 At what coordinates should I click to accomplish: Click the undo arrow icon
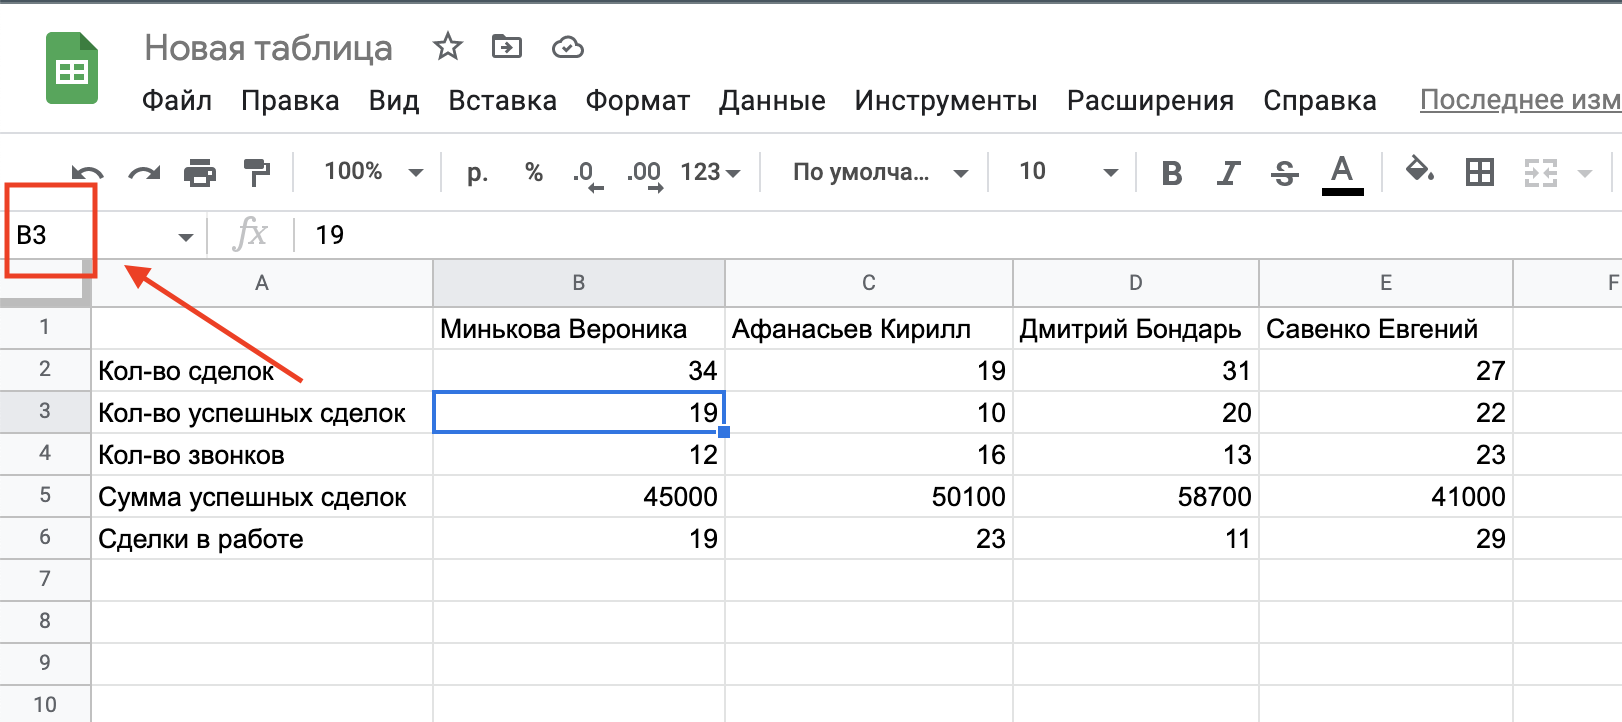point(88,173)
